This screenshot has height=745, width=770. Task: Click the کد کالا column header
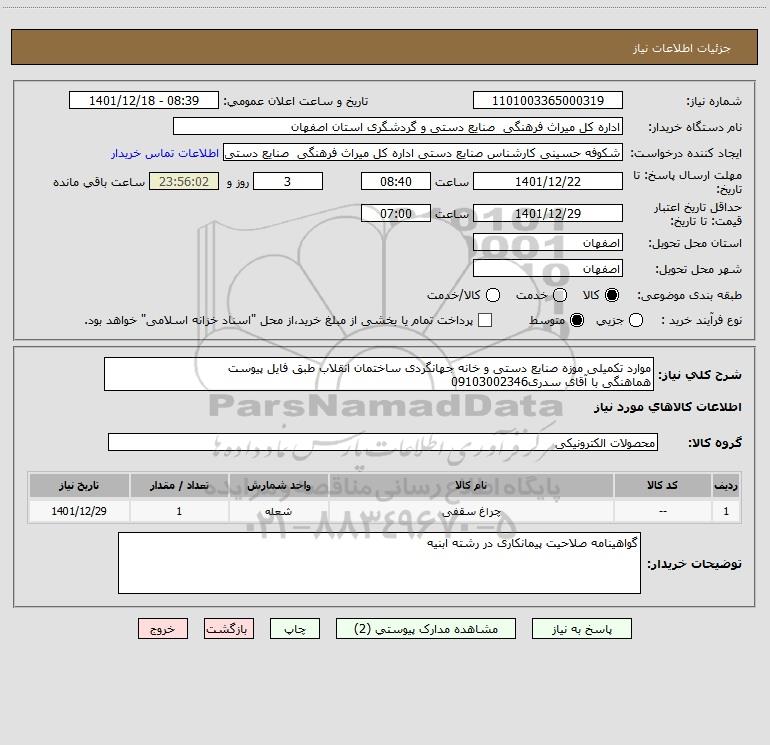tap(662, 485)
